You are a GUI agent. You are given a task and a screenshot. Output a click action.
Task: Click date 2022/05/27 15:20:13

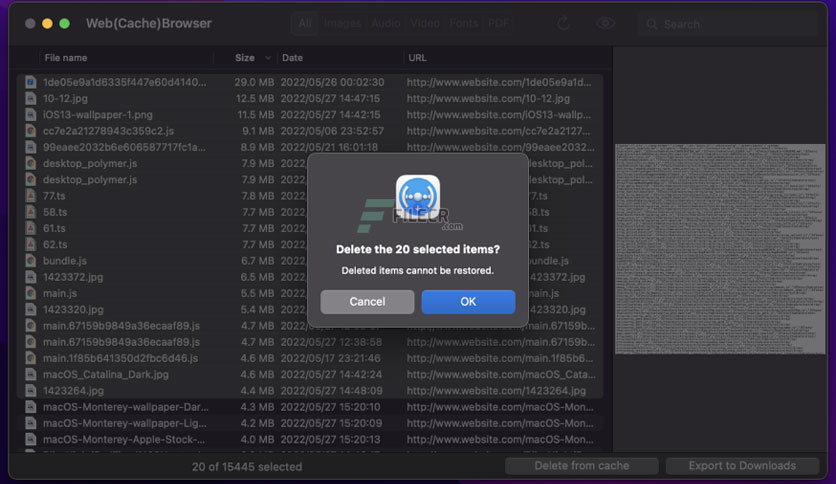tap(331, 439)
